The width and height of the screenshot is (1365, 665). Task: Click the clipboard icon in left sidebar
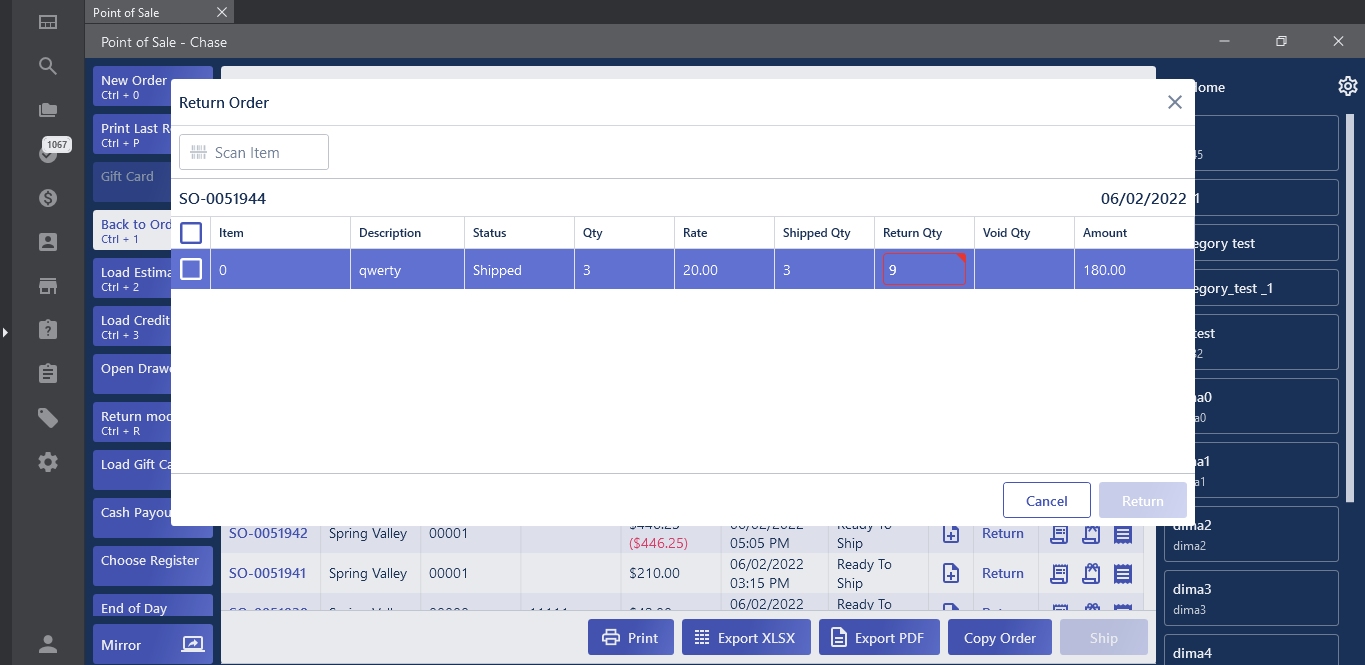point(48,374)
